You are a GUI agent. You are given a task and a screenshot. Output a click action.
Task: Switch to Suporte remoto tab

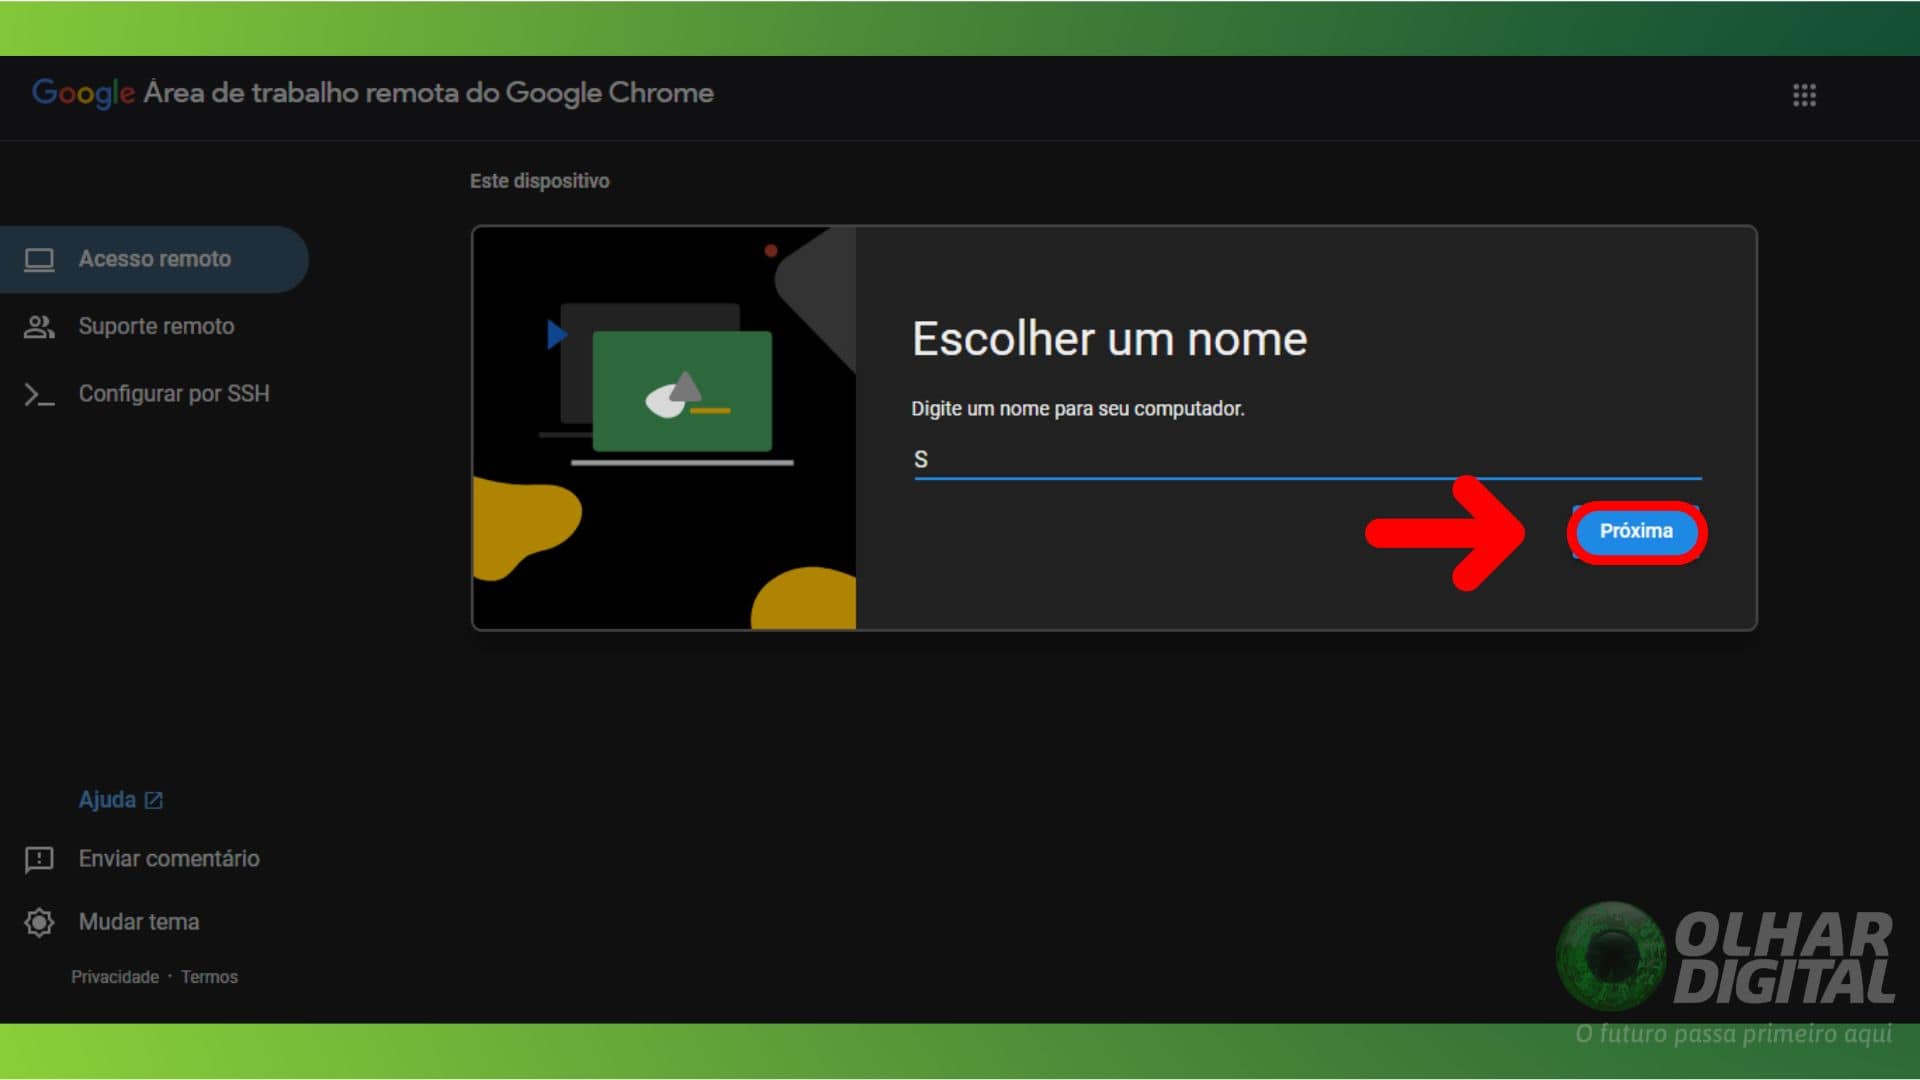(x=156, y=326)
